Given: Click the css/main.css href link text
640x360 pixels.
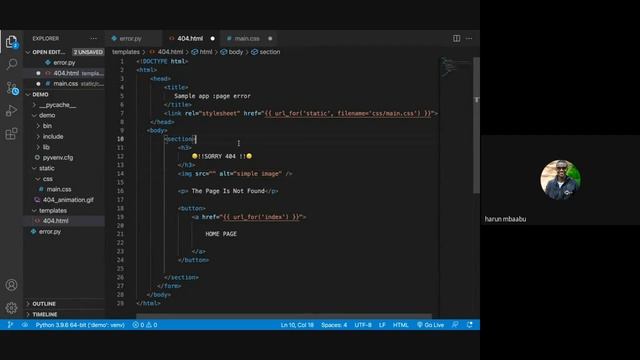Looking at the screenshot, I should coord(348,113).
